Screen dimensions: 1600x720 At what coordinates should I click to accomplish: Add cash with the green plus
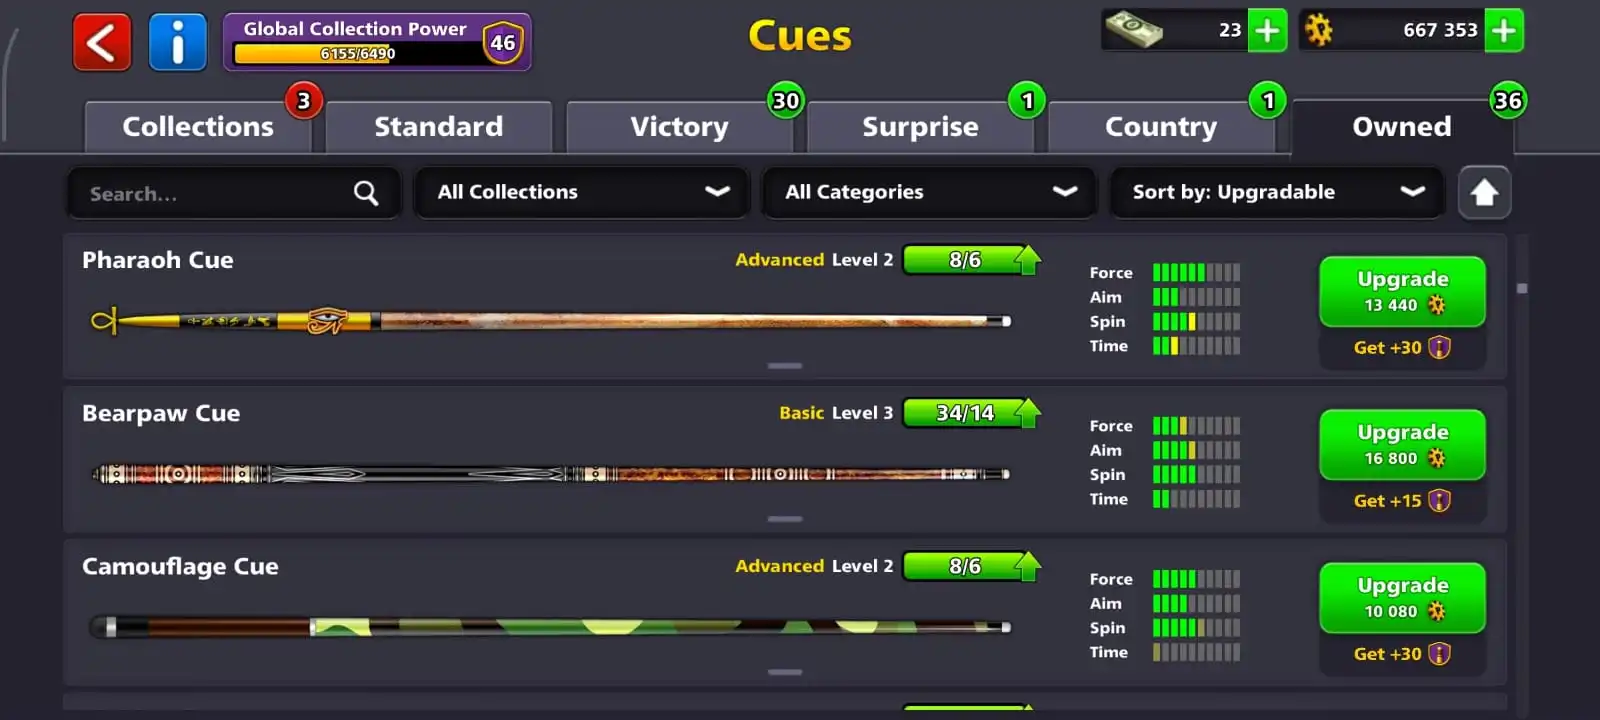point(1267,31)
